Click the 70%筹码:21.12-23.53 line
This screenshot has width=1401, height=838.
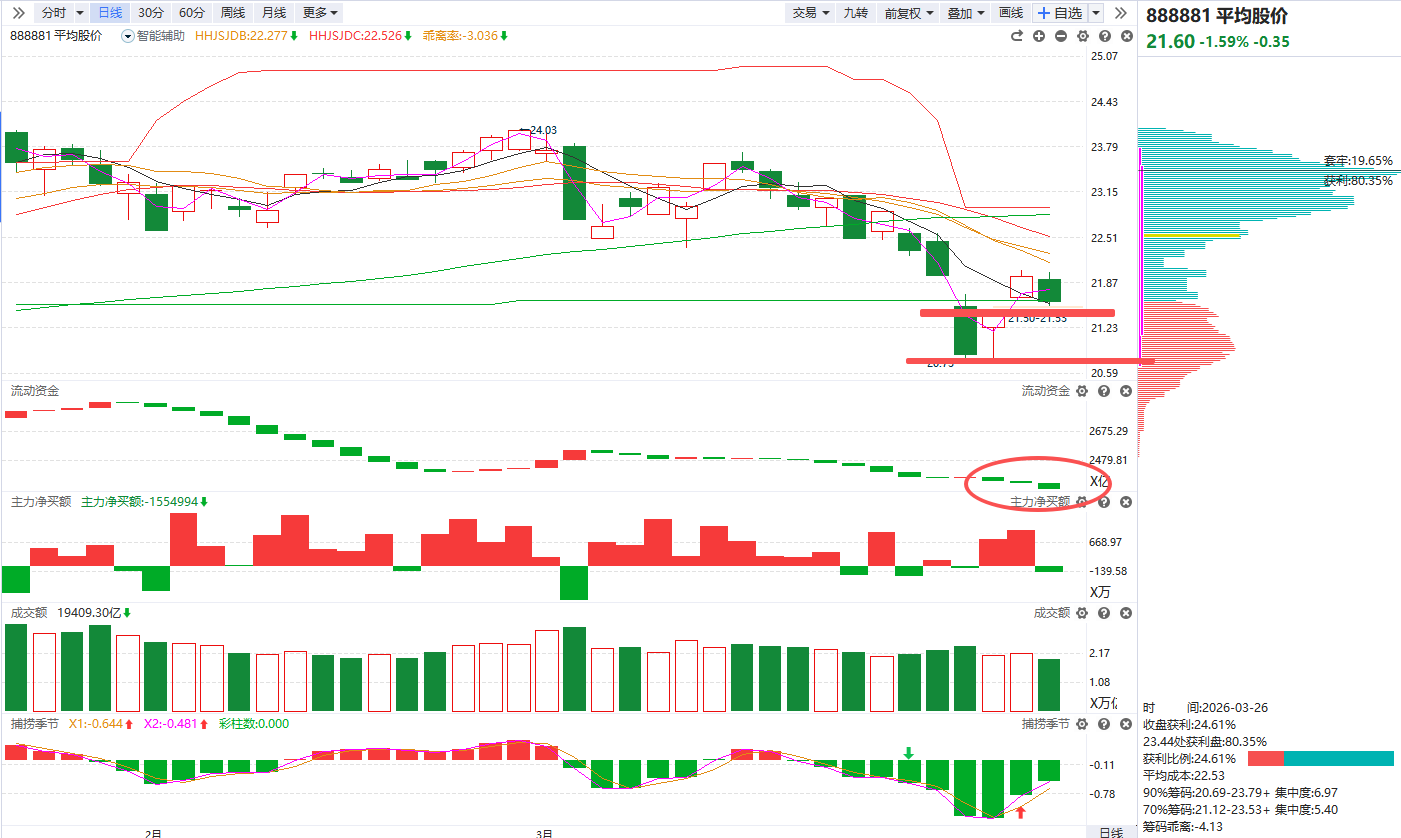(1240, 809)
